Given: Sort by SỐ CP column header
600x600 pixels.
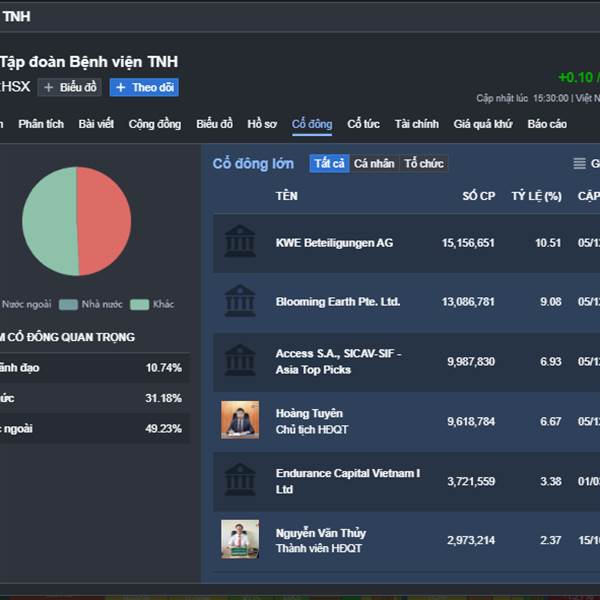Looking at the screenshot, I should click(479, 196).
